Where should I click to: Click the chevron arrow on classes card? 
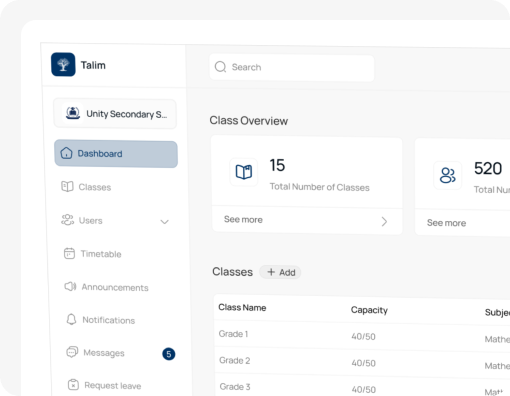pos(384,221)
